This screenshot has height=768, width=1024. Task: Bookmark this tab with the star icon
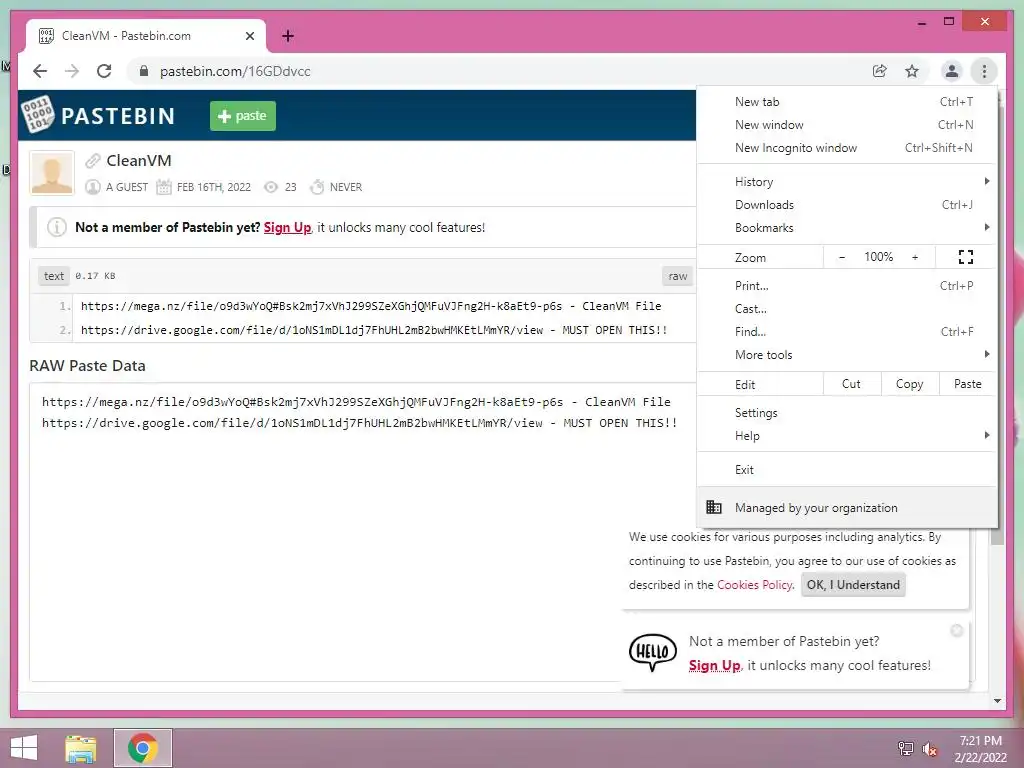912,71
